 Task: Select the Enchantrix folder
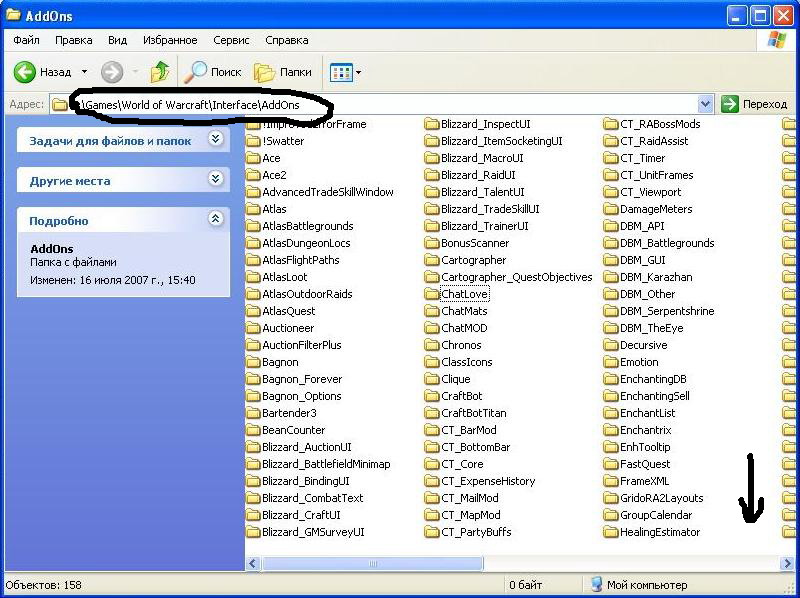[x=637, y=430]
